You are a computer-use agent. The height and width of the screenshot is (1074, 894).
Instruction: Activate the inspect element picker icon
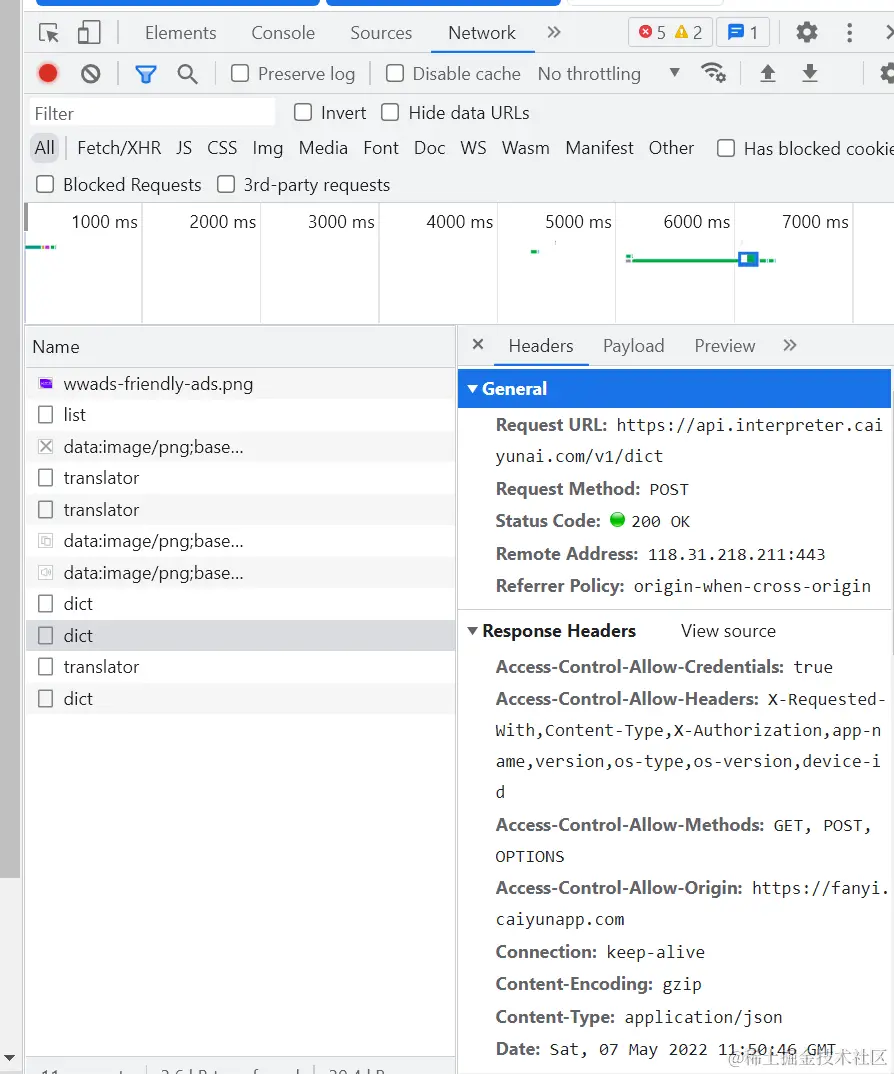point(49,32)
